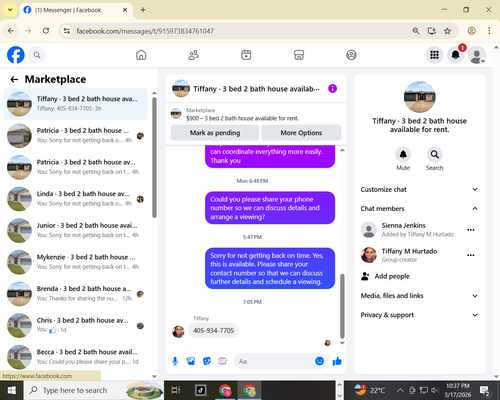Click Mark as pending button
500x400 pixels.
pos(215,133)
